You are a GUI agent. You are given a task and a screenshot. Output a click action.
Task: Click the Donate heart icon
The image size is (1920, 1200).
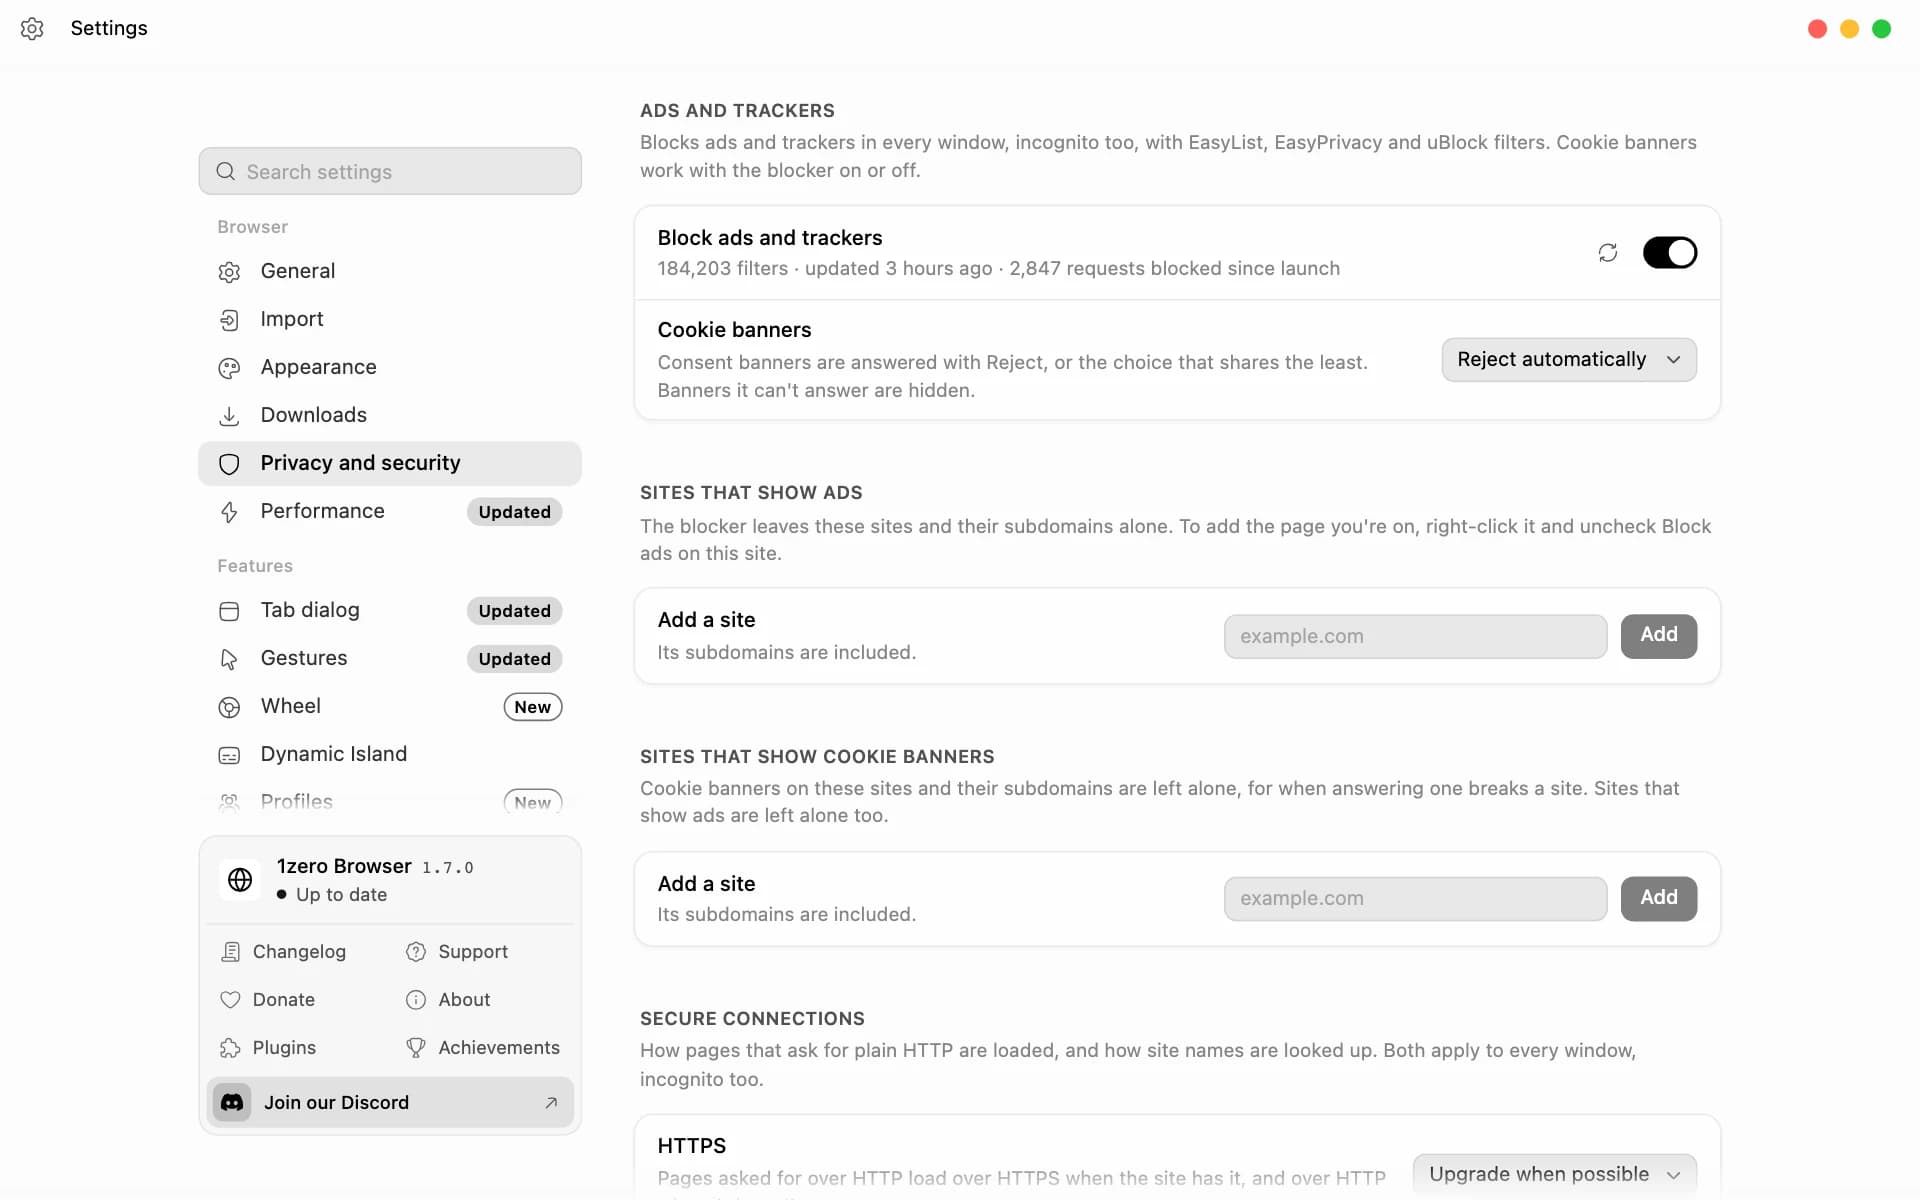click(x=230, y=1000)
